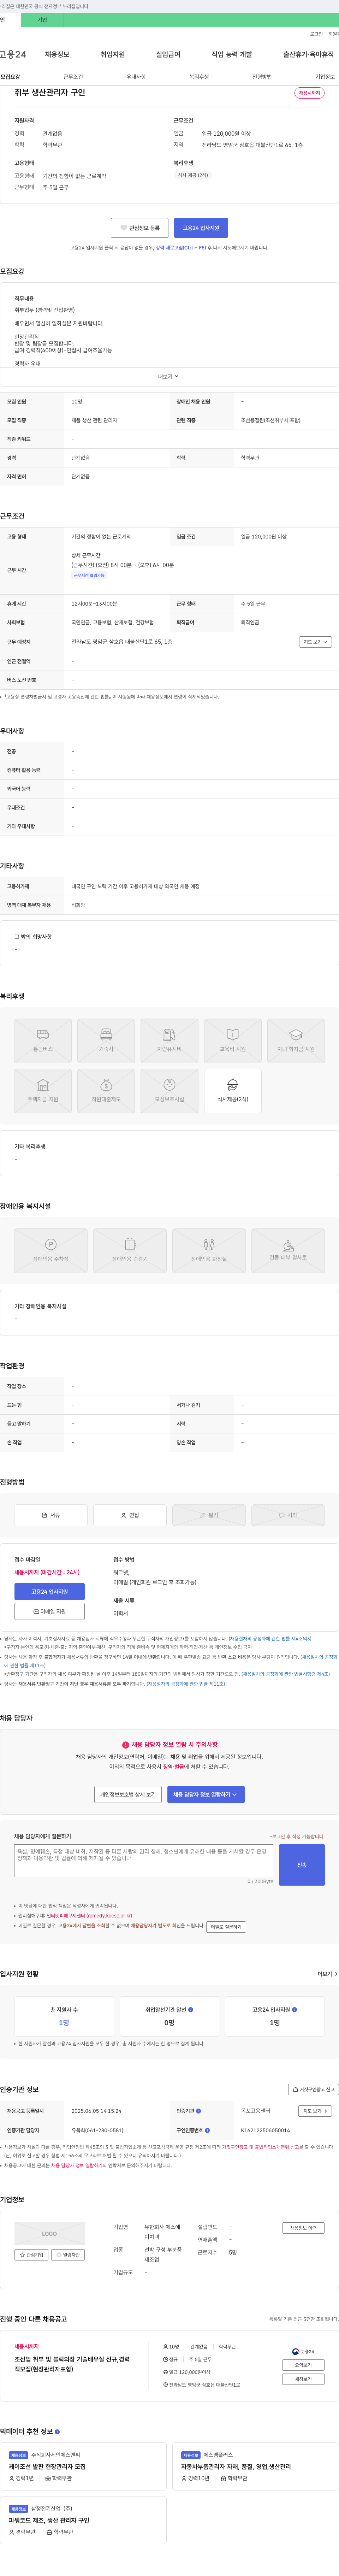Click the 관심기업 star button
Screen dimensions: 339x2576
click(x=31, y=2254)
